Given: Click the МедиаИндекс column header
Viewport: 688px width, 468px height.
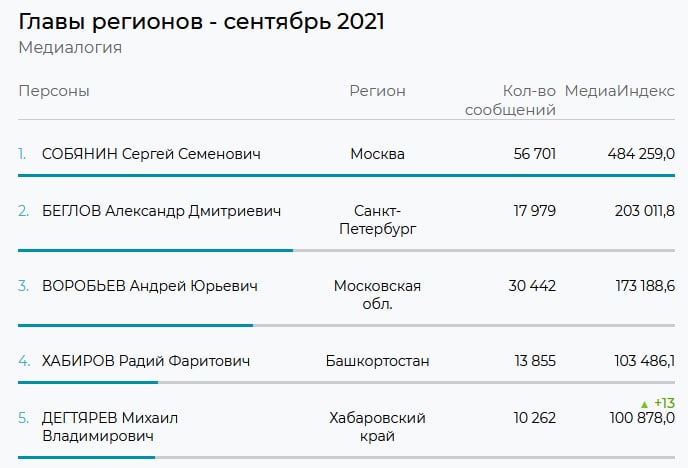Looking at the screenshot, I should pyautogui.click(x=620, y=91).
